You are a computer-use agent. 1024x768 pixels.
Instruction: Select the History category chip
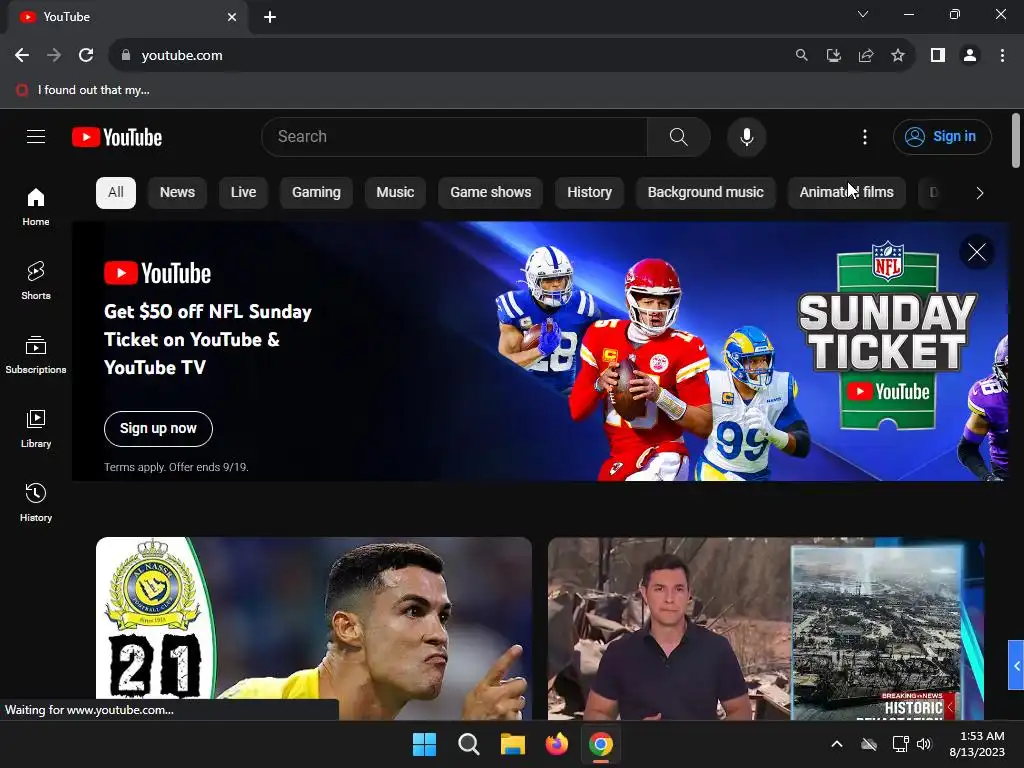pyautogui.click(x=589, y=193)
